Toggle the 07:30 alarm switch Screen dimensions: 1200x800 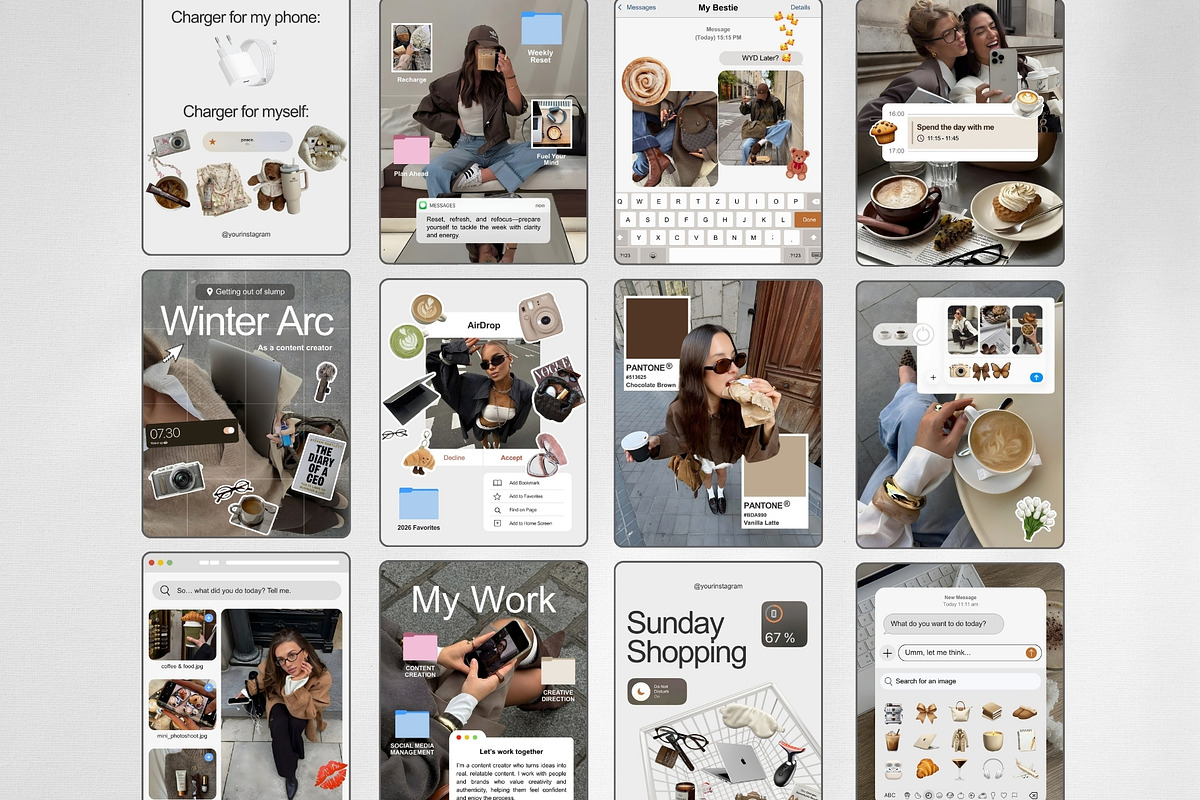tap(230, 431)
